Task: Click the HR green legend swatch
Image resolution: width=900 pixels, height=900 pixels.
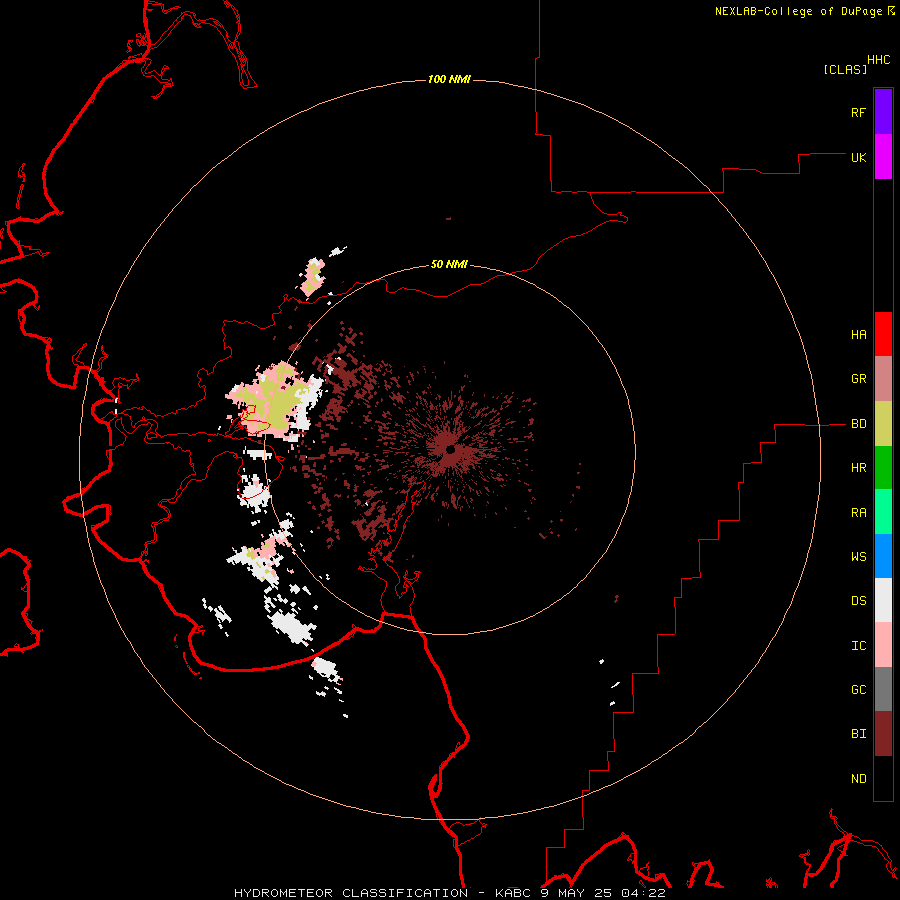Action: [x=883, y=468]
